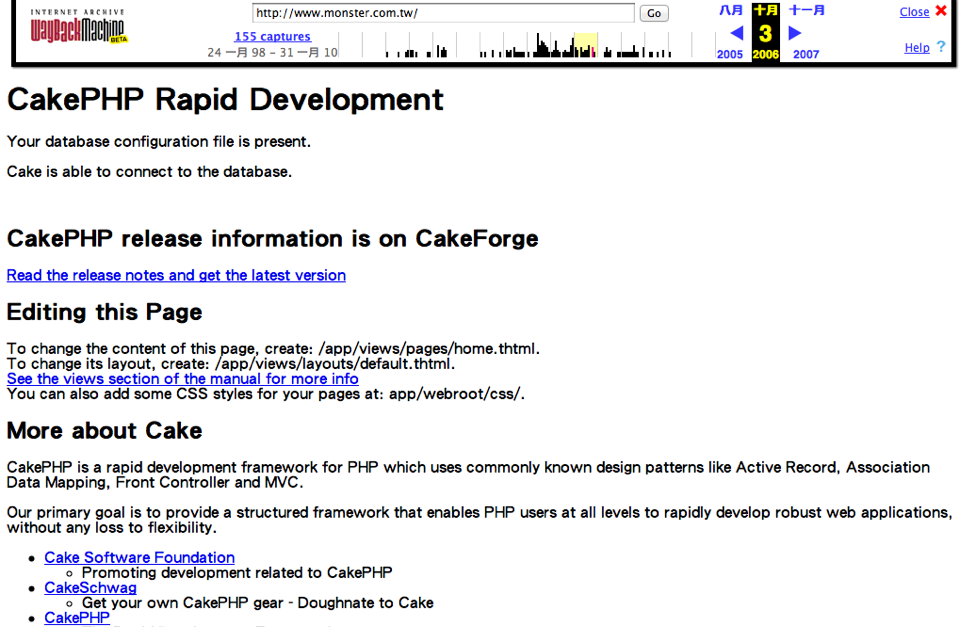Go to next capture with right arrow
Image resolution: width=960 pixels, height=627 pixels.
(x=795, y=33)
